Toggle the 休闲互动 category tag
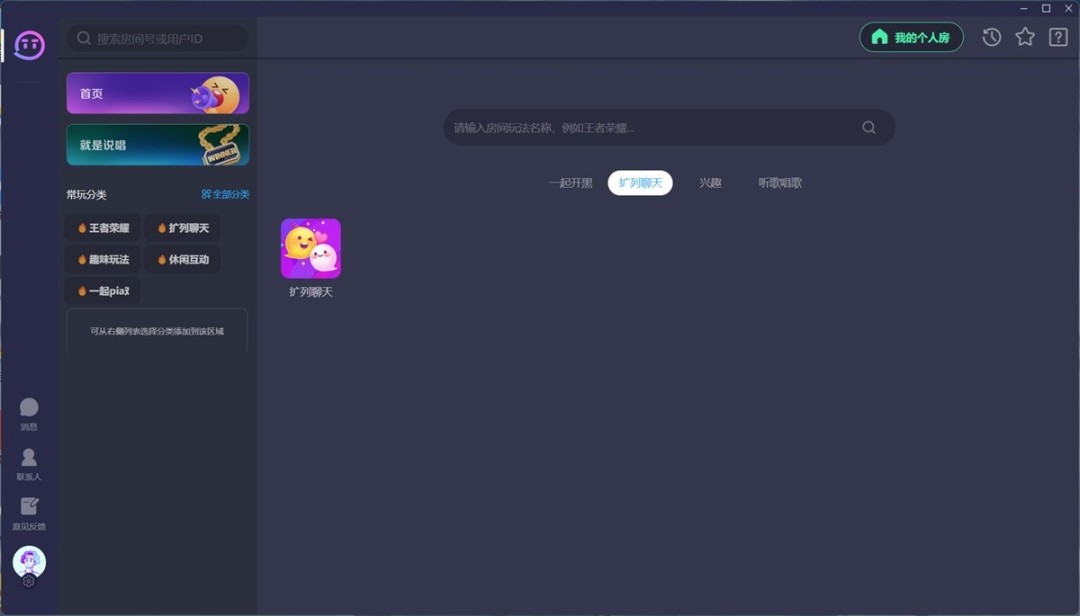1080x616 pixels. [x=182, y=259]
